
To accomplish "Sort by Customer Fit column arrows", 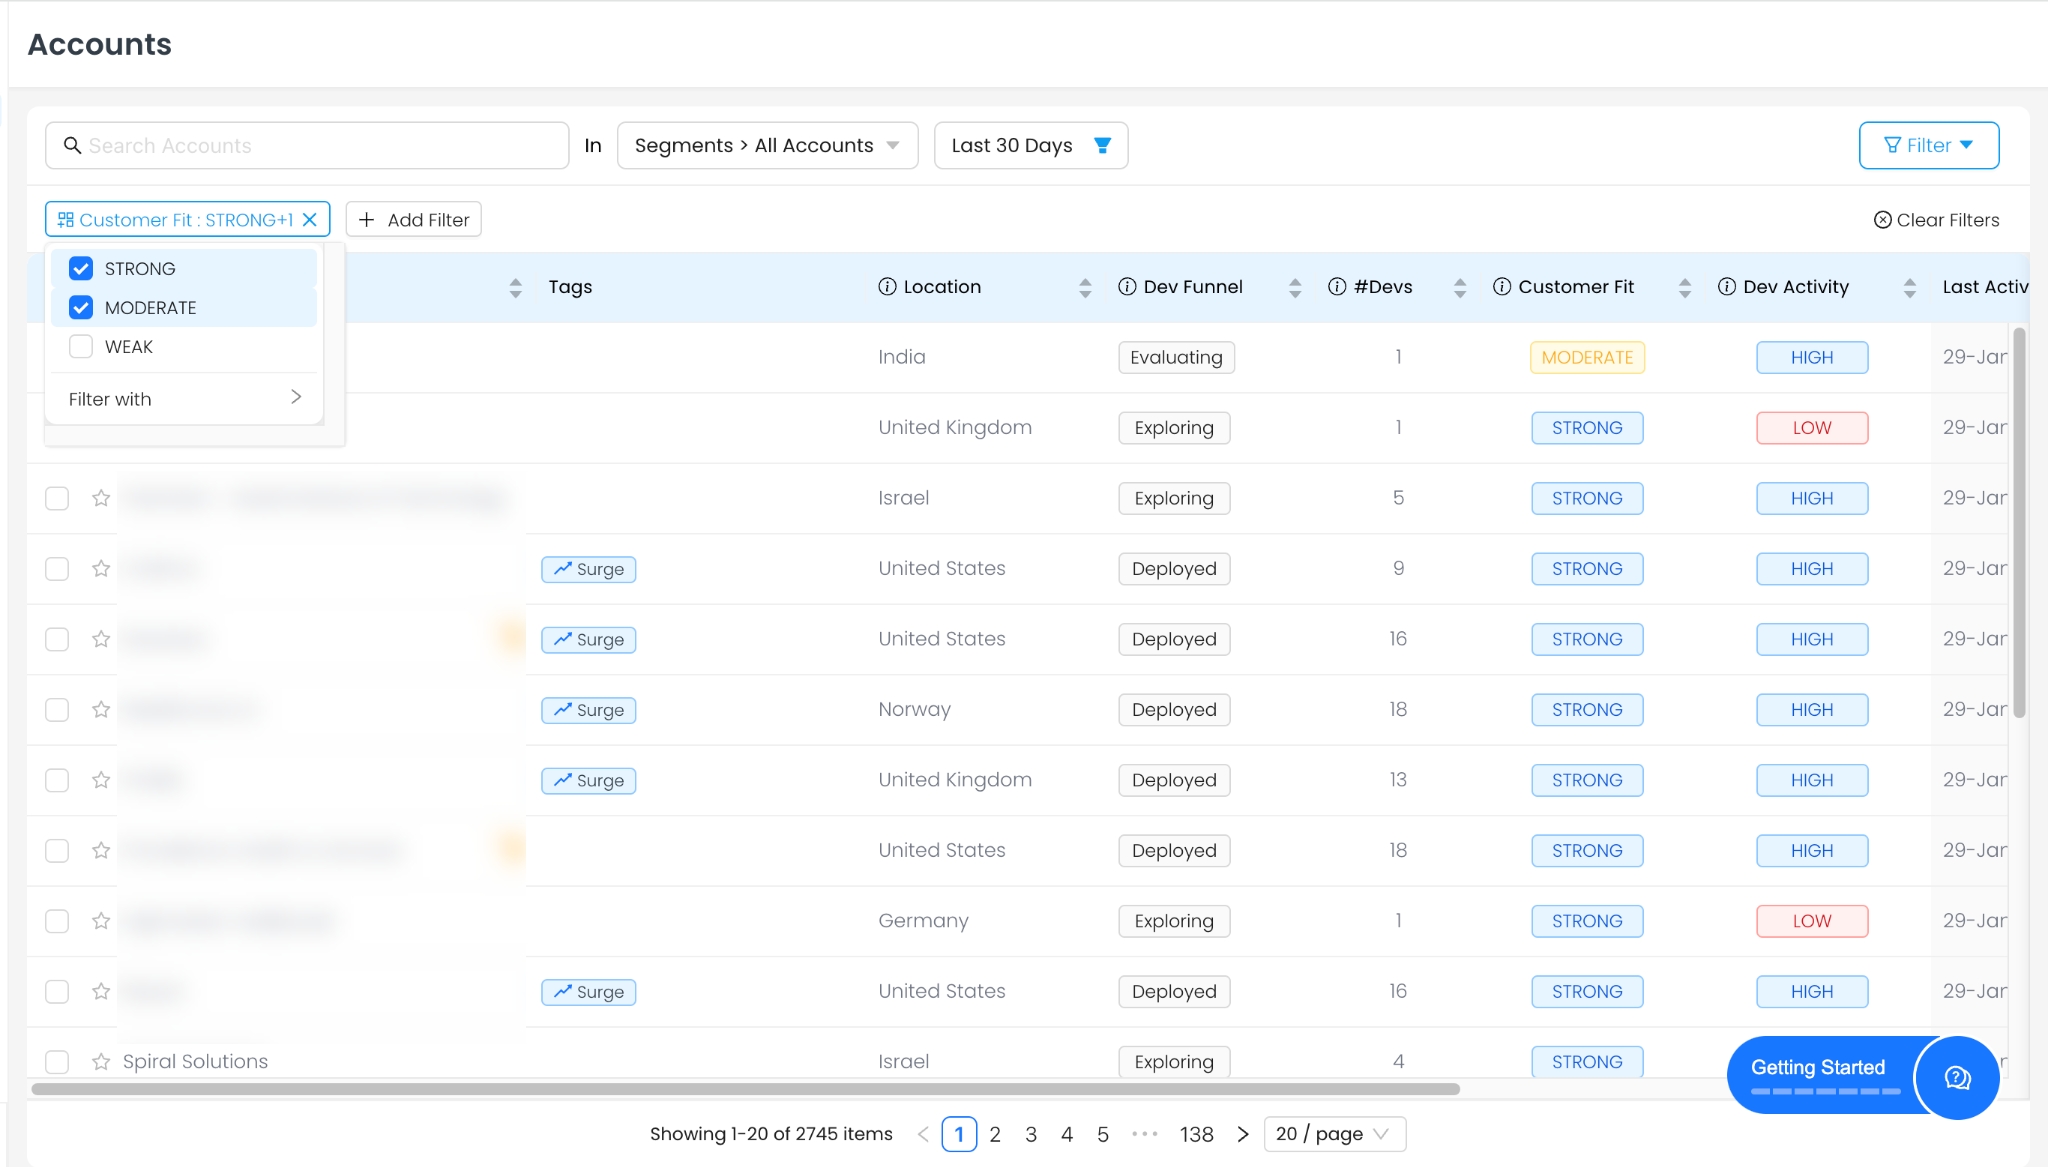I will pos(1685,288).
